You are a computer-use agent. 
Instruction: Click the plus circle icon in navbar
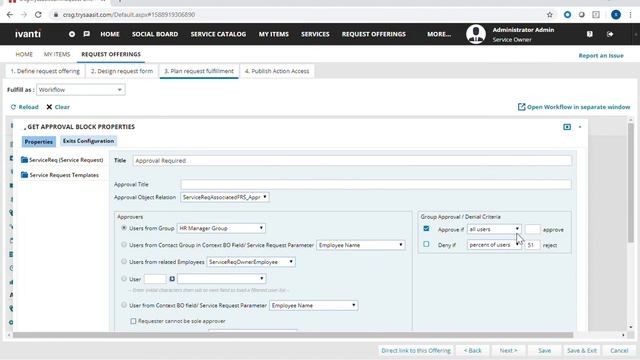pyautogui.click(x=72, y=34)
